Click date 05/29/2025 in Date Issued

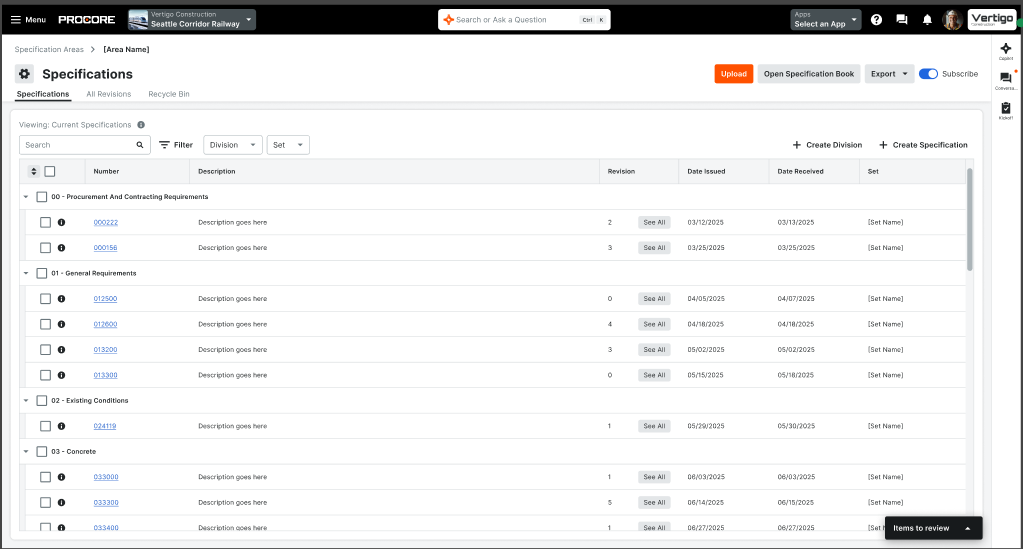click(706, 426)
